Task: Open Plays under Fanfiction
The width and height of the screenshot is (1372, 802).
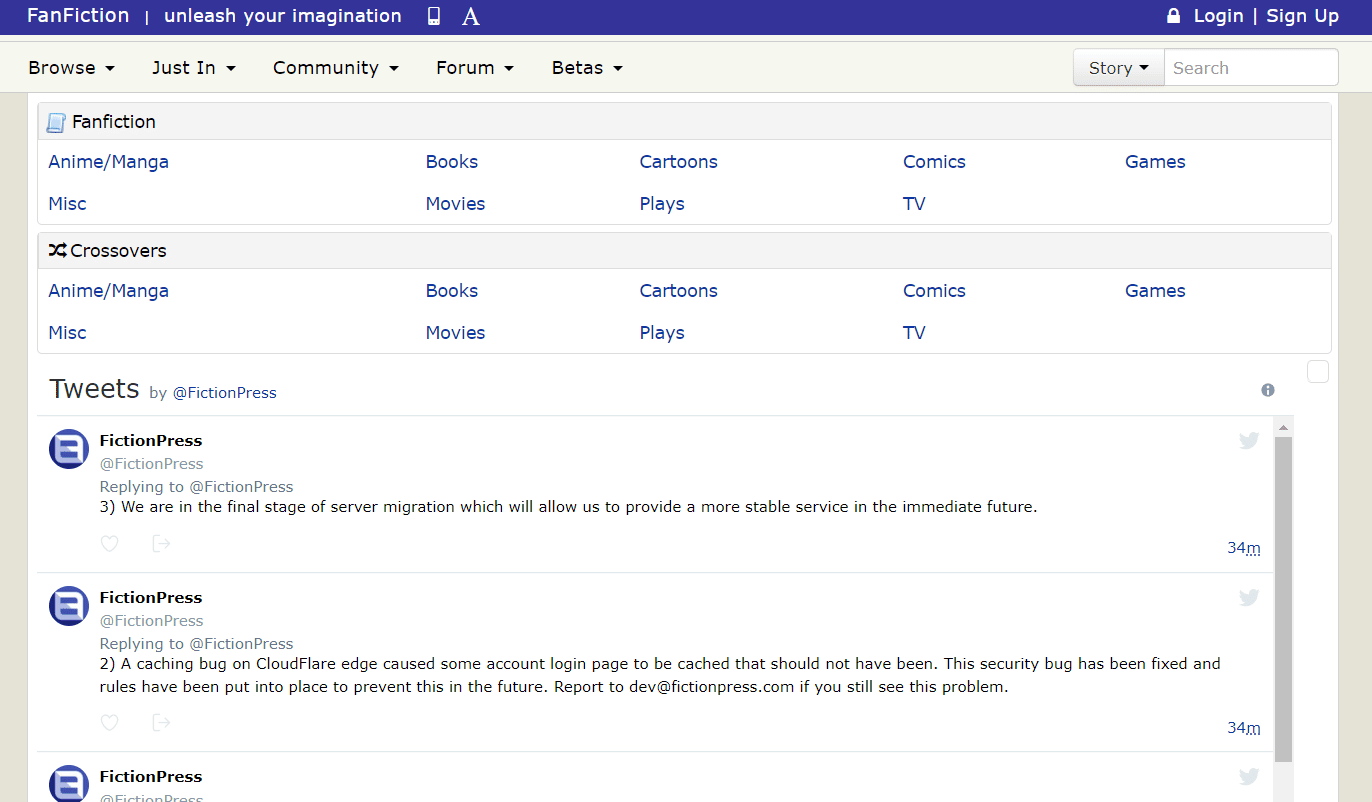Action: (662, 204)
